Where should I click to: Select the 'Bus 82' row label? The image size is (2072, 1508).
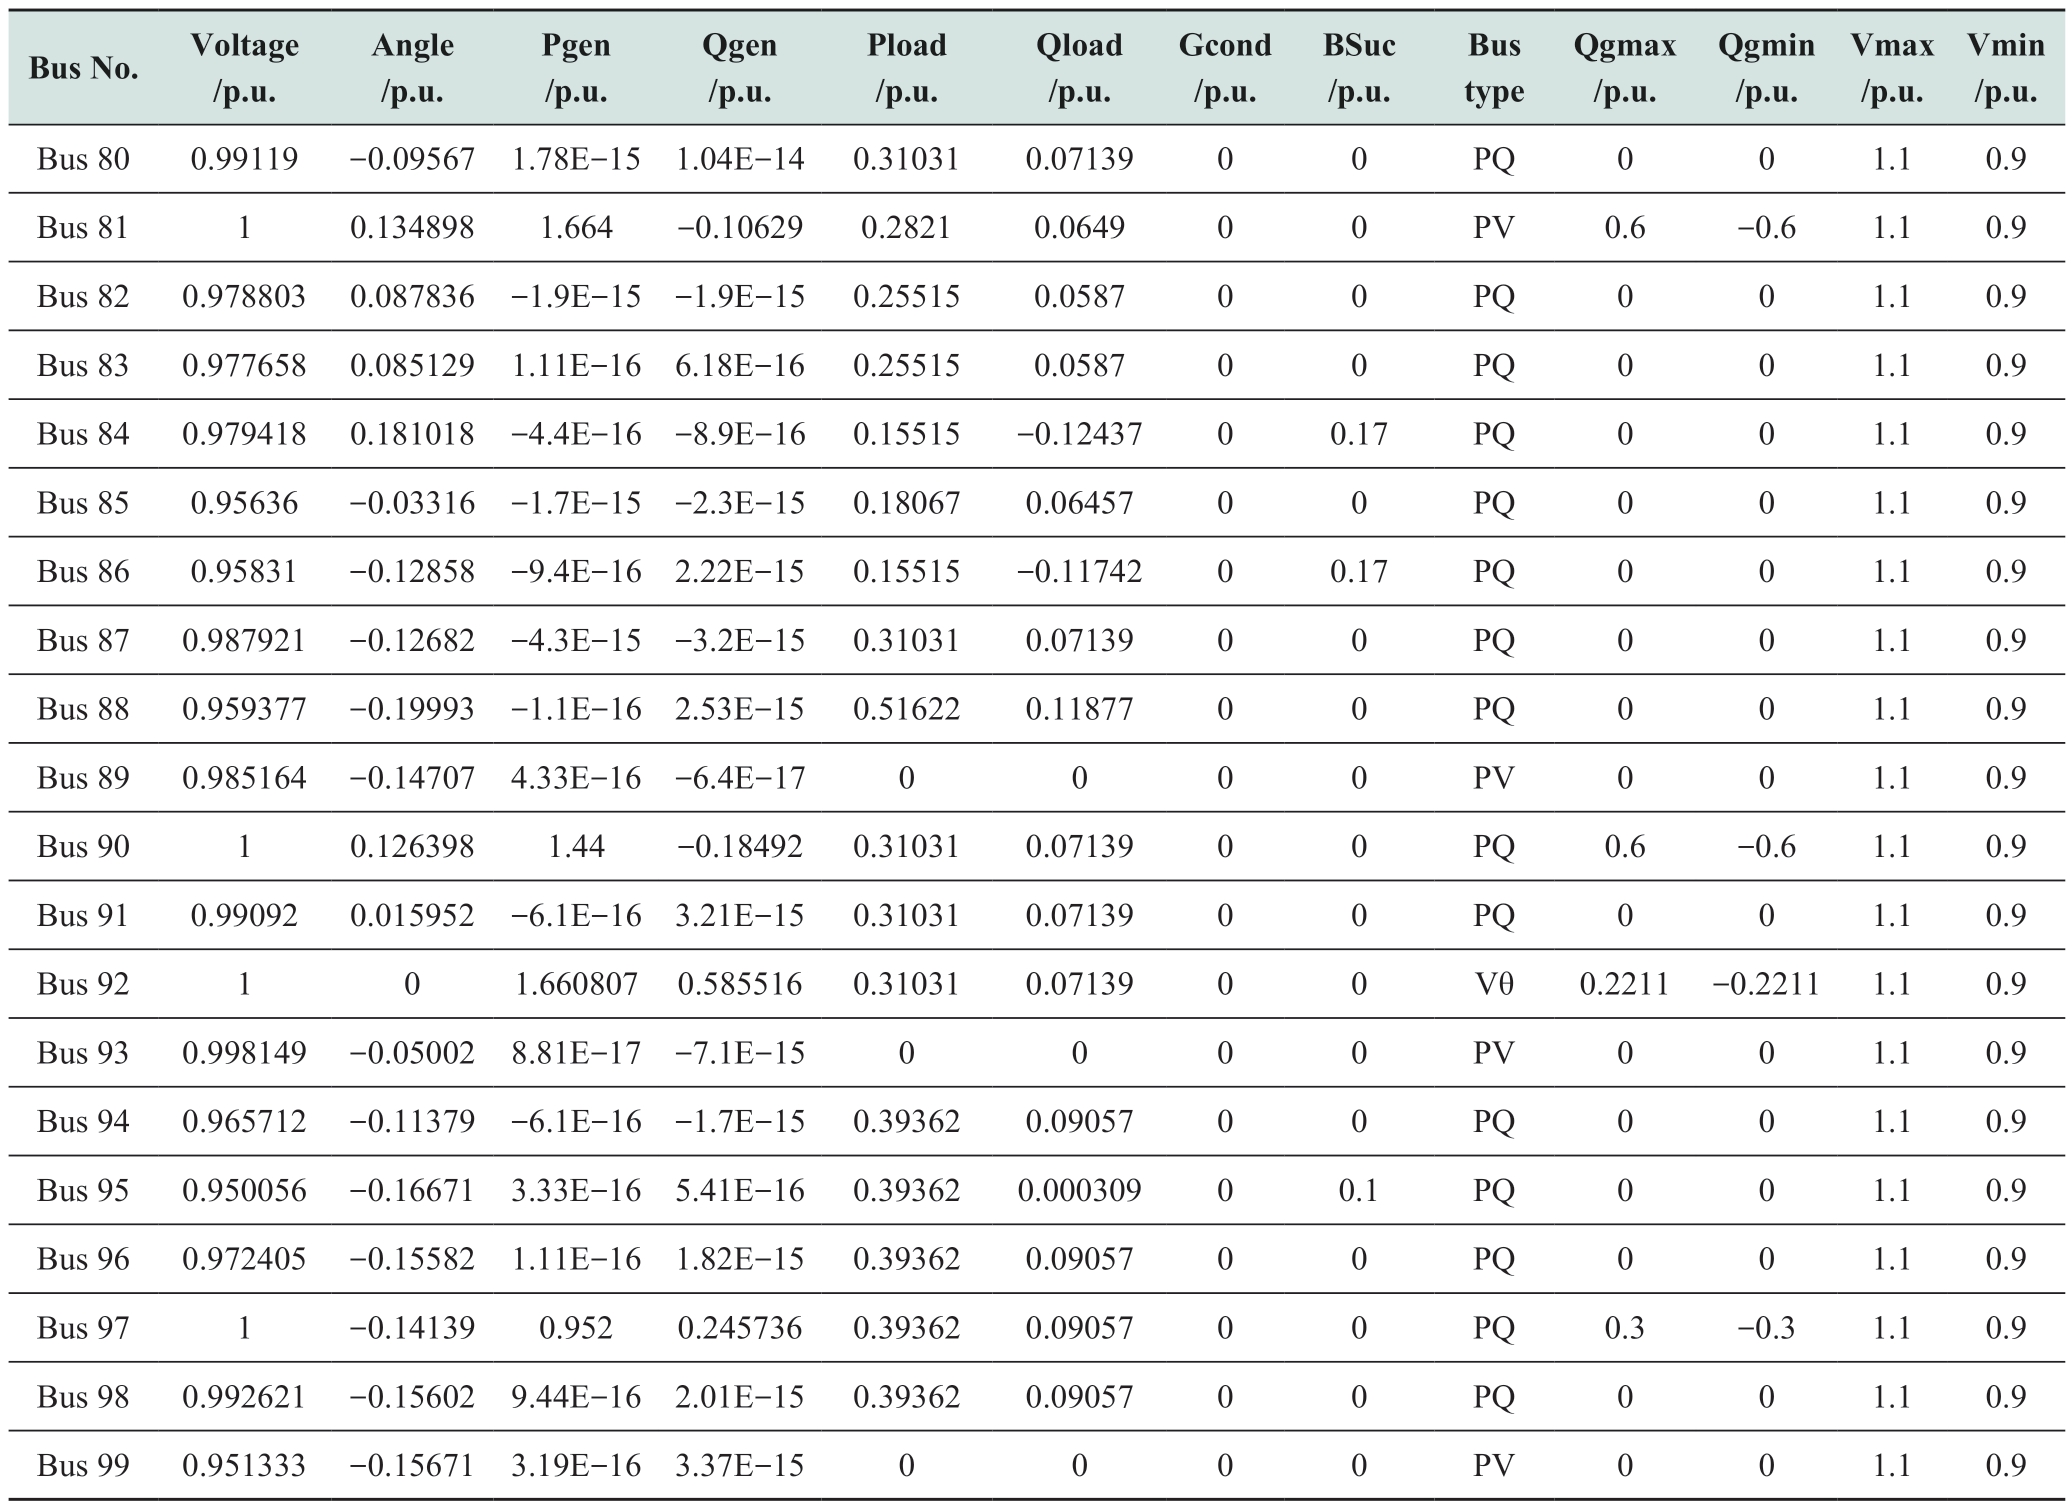tap(83, 297)
